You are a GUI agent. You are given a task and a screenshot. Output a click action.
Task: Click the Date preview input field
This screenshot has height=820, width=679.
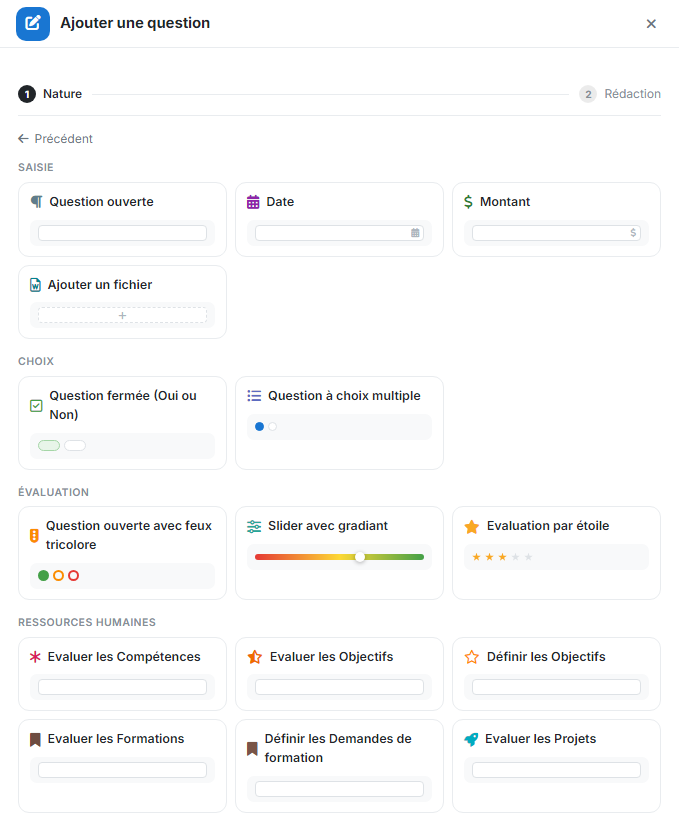tap(340, 233)
